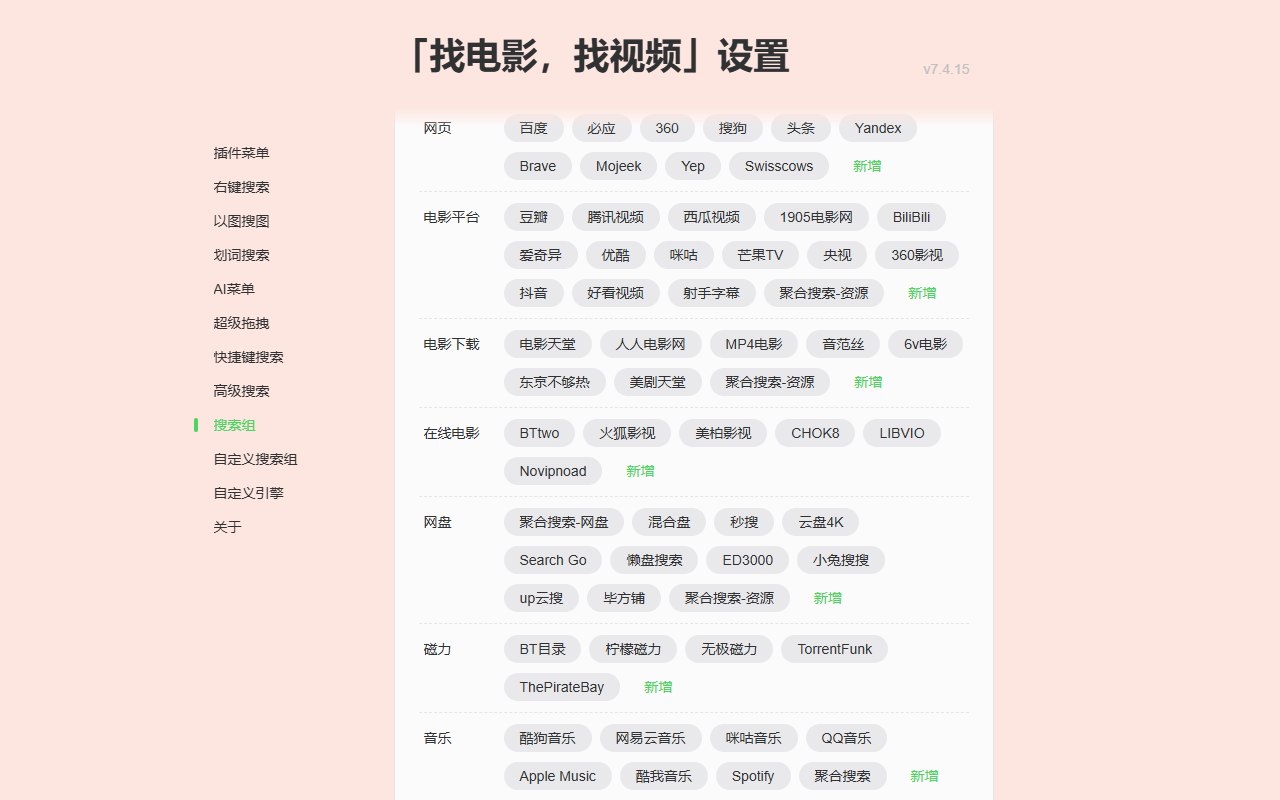Screen dimensions: 1280x800
Task: Open 自定义引擎 settings
Action: click(248, 493)
